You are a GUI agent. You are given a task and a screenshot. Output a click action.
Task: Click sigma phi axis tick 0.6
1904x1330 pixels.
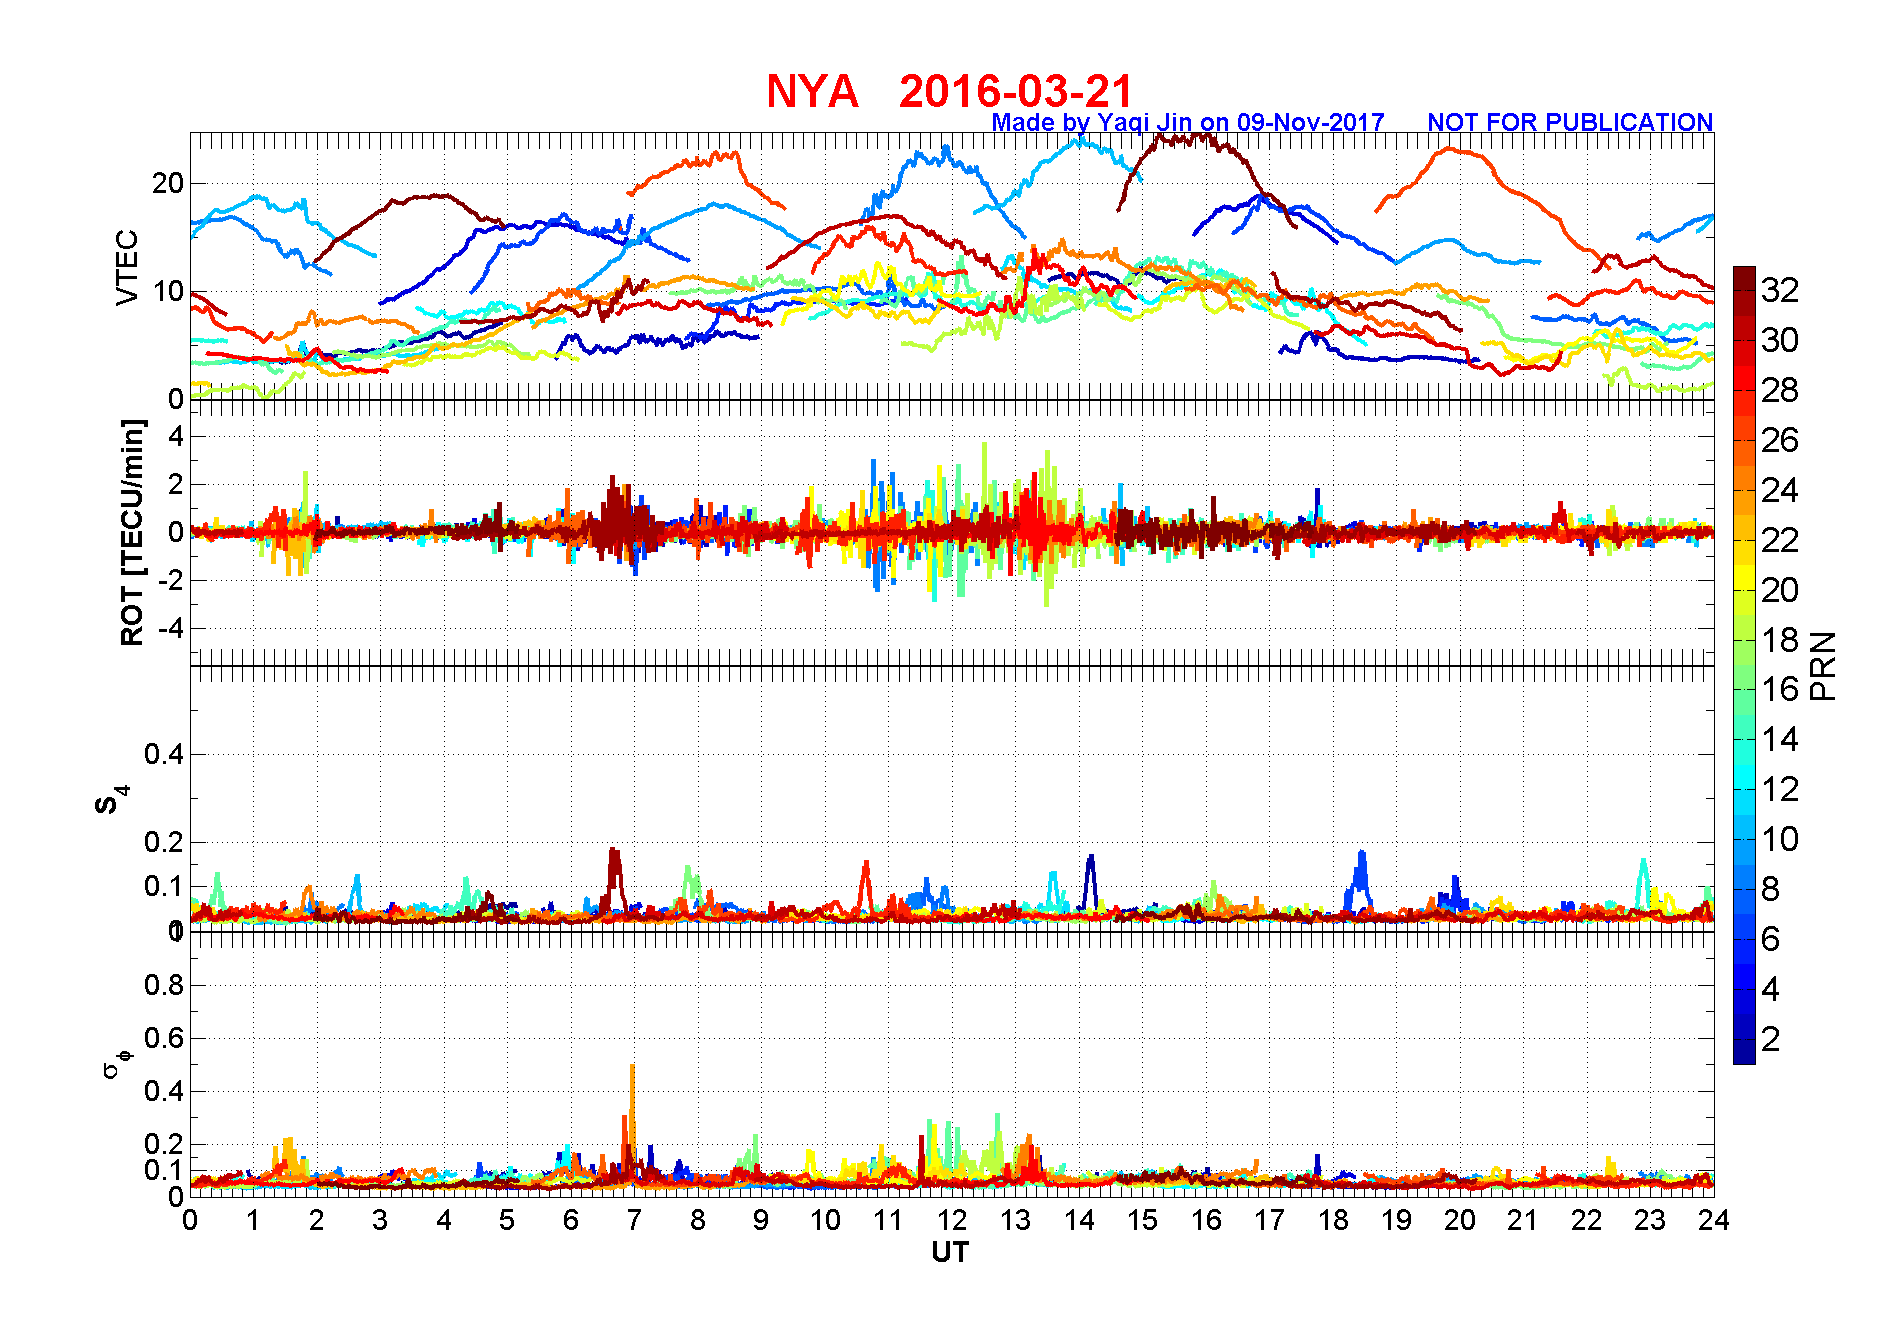point(165,1038)
